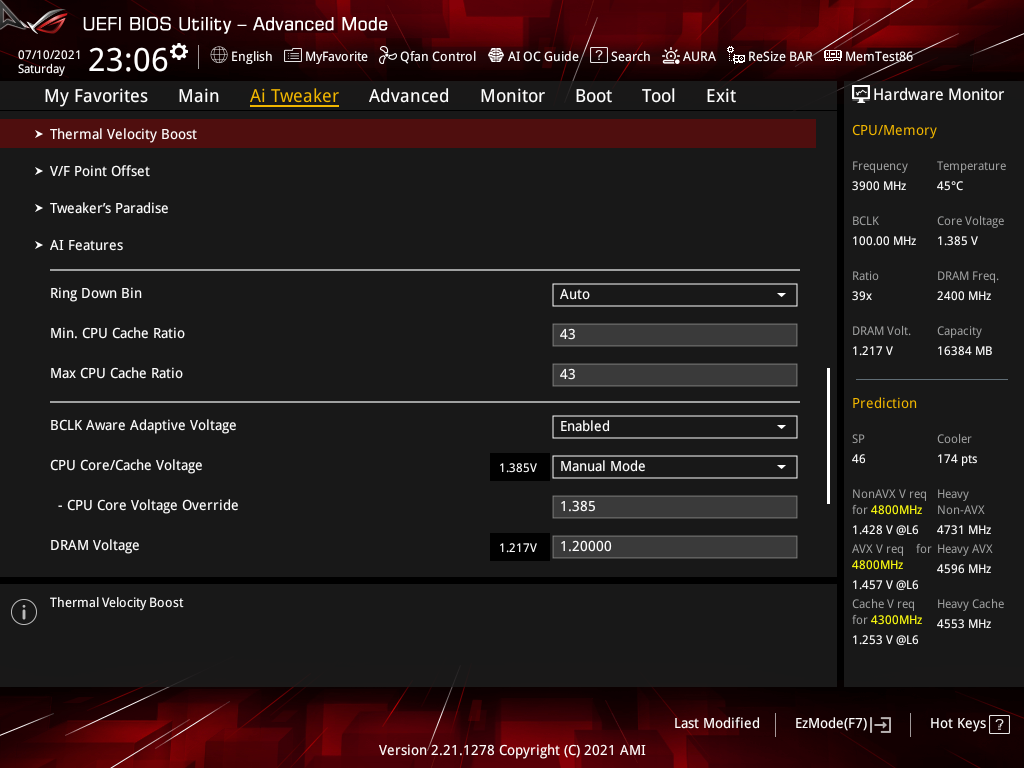1024x768 pixels.
Task: Open BCLK Aware Adaptive Voltage dropdown
Action: coord(675,426)
